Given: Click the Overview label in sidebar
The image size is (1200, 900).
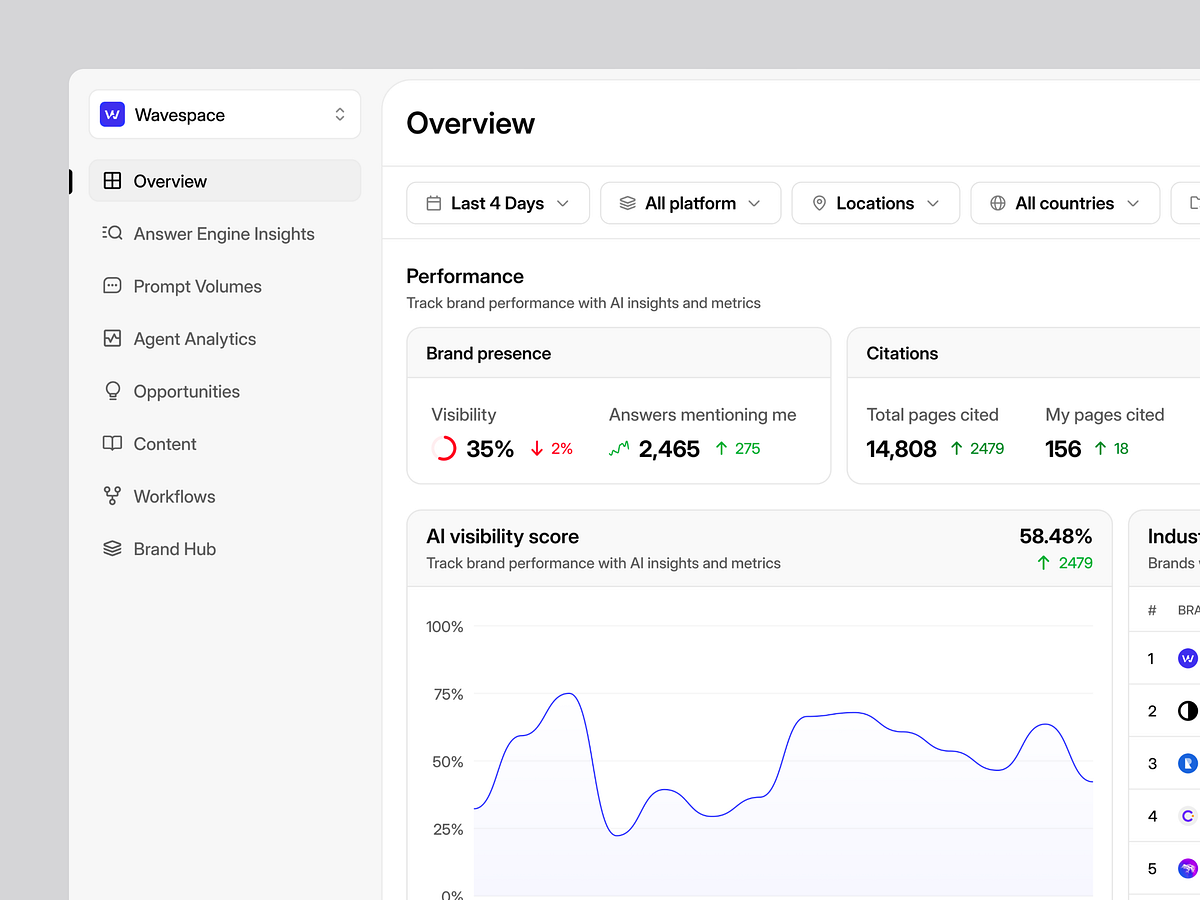Looking at the screenshot, I should [x=170, y=181].
